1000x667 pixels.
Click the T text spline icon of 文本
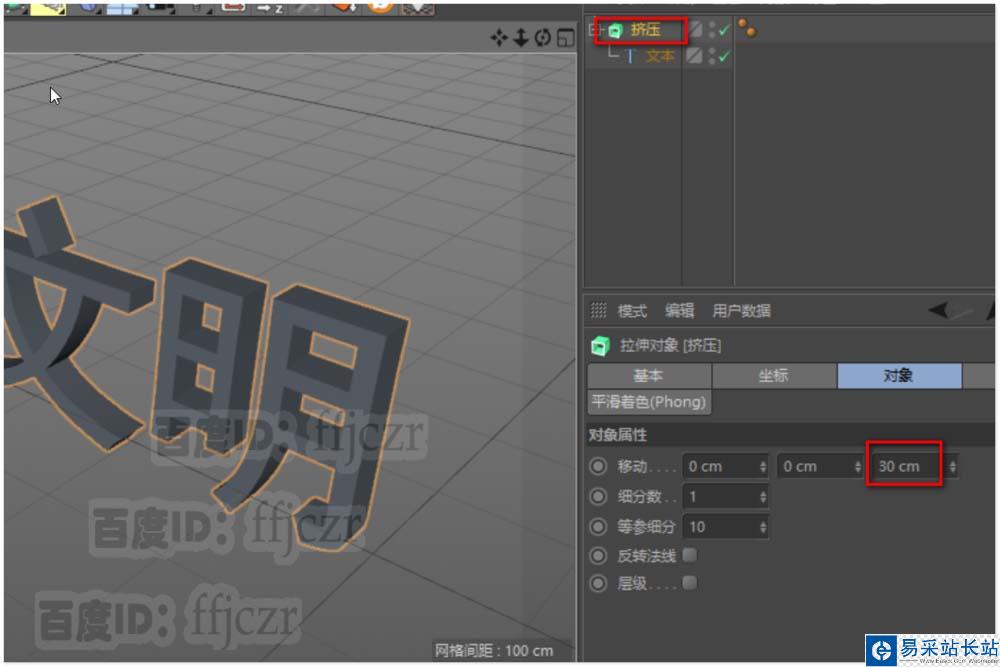click(x=630, y=56)
